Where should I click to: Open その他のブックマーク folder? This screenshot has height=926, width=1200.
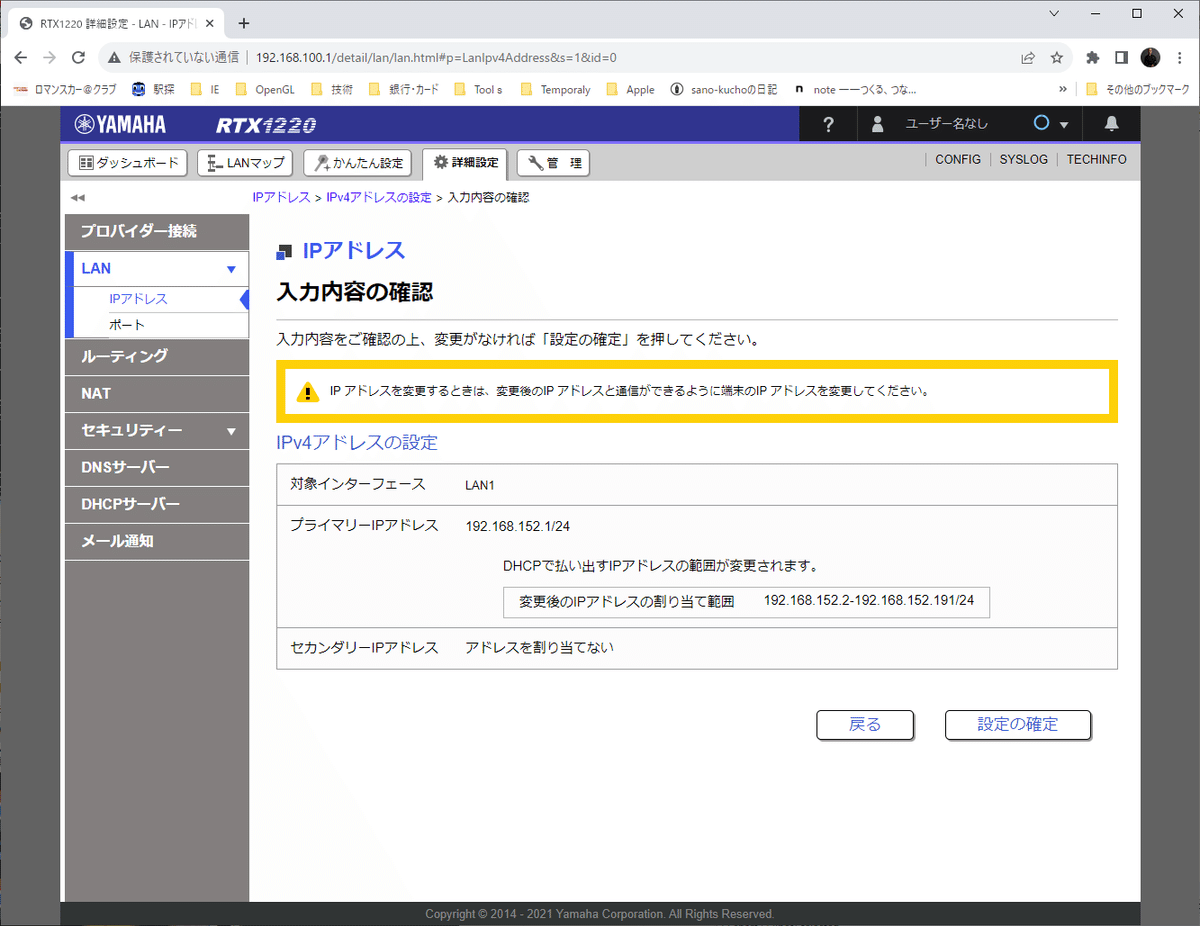[x=1136, y=89]
